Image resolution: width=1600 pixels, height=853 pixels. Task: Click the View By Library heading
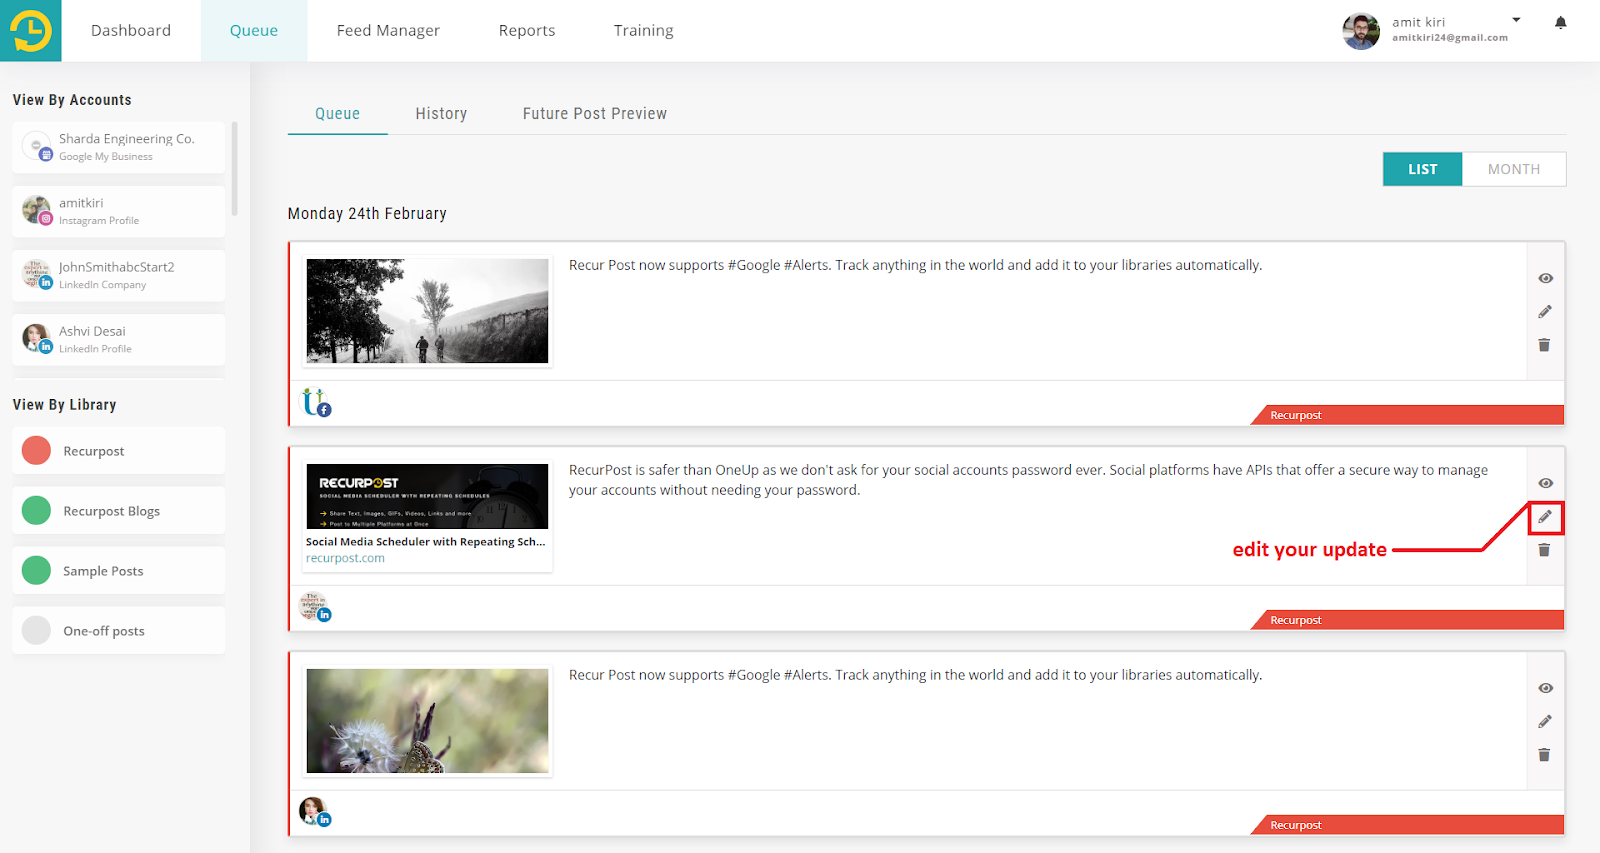[x=65, y=405]
